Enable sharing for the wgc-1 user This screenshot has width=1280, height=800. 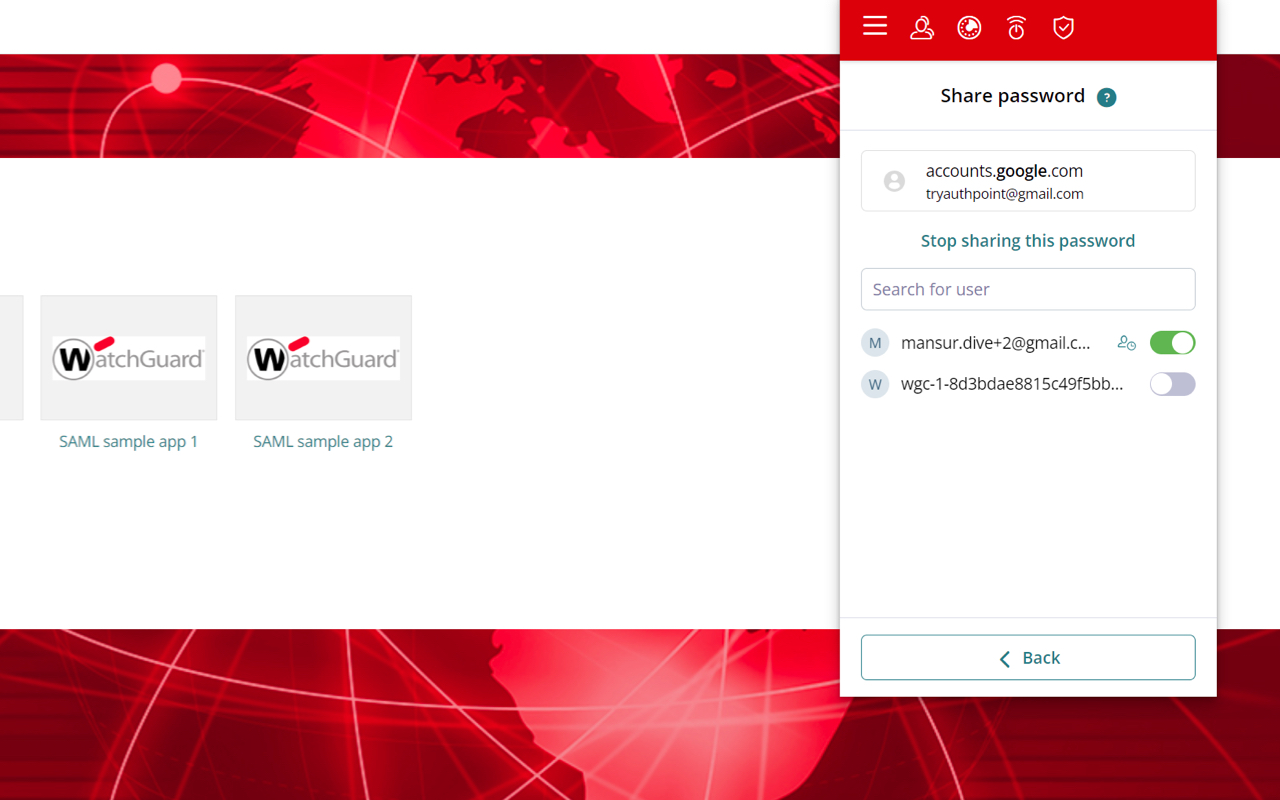pyautogui.click(x=1171, y=384)
